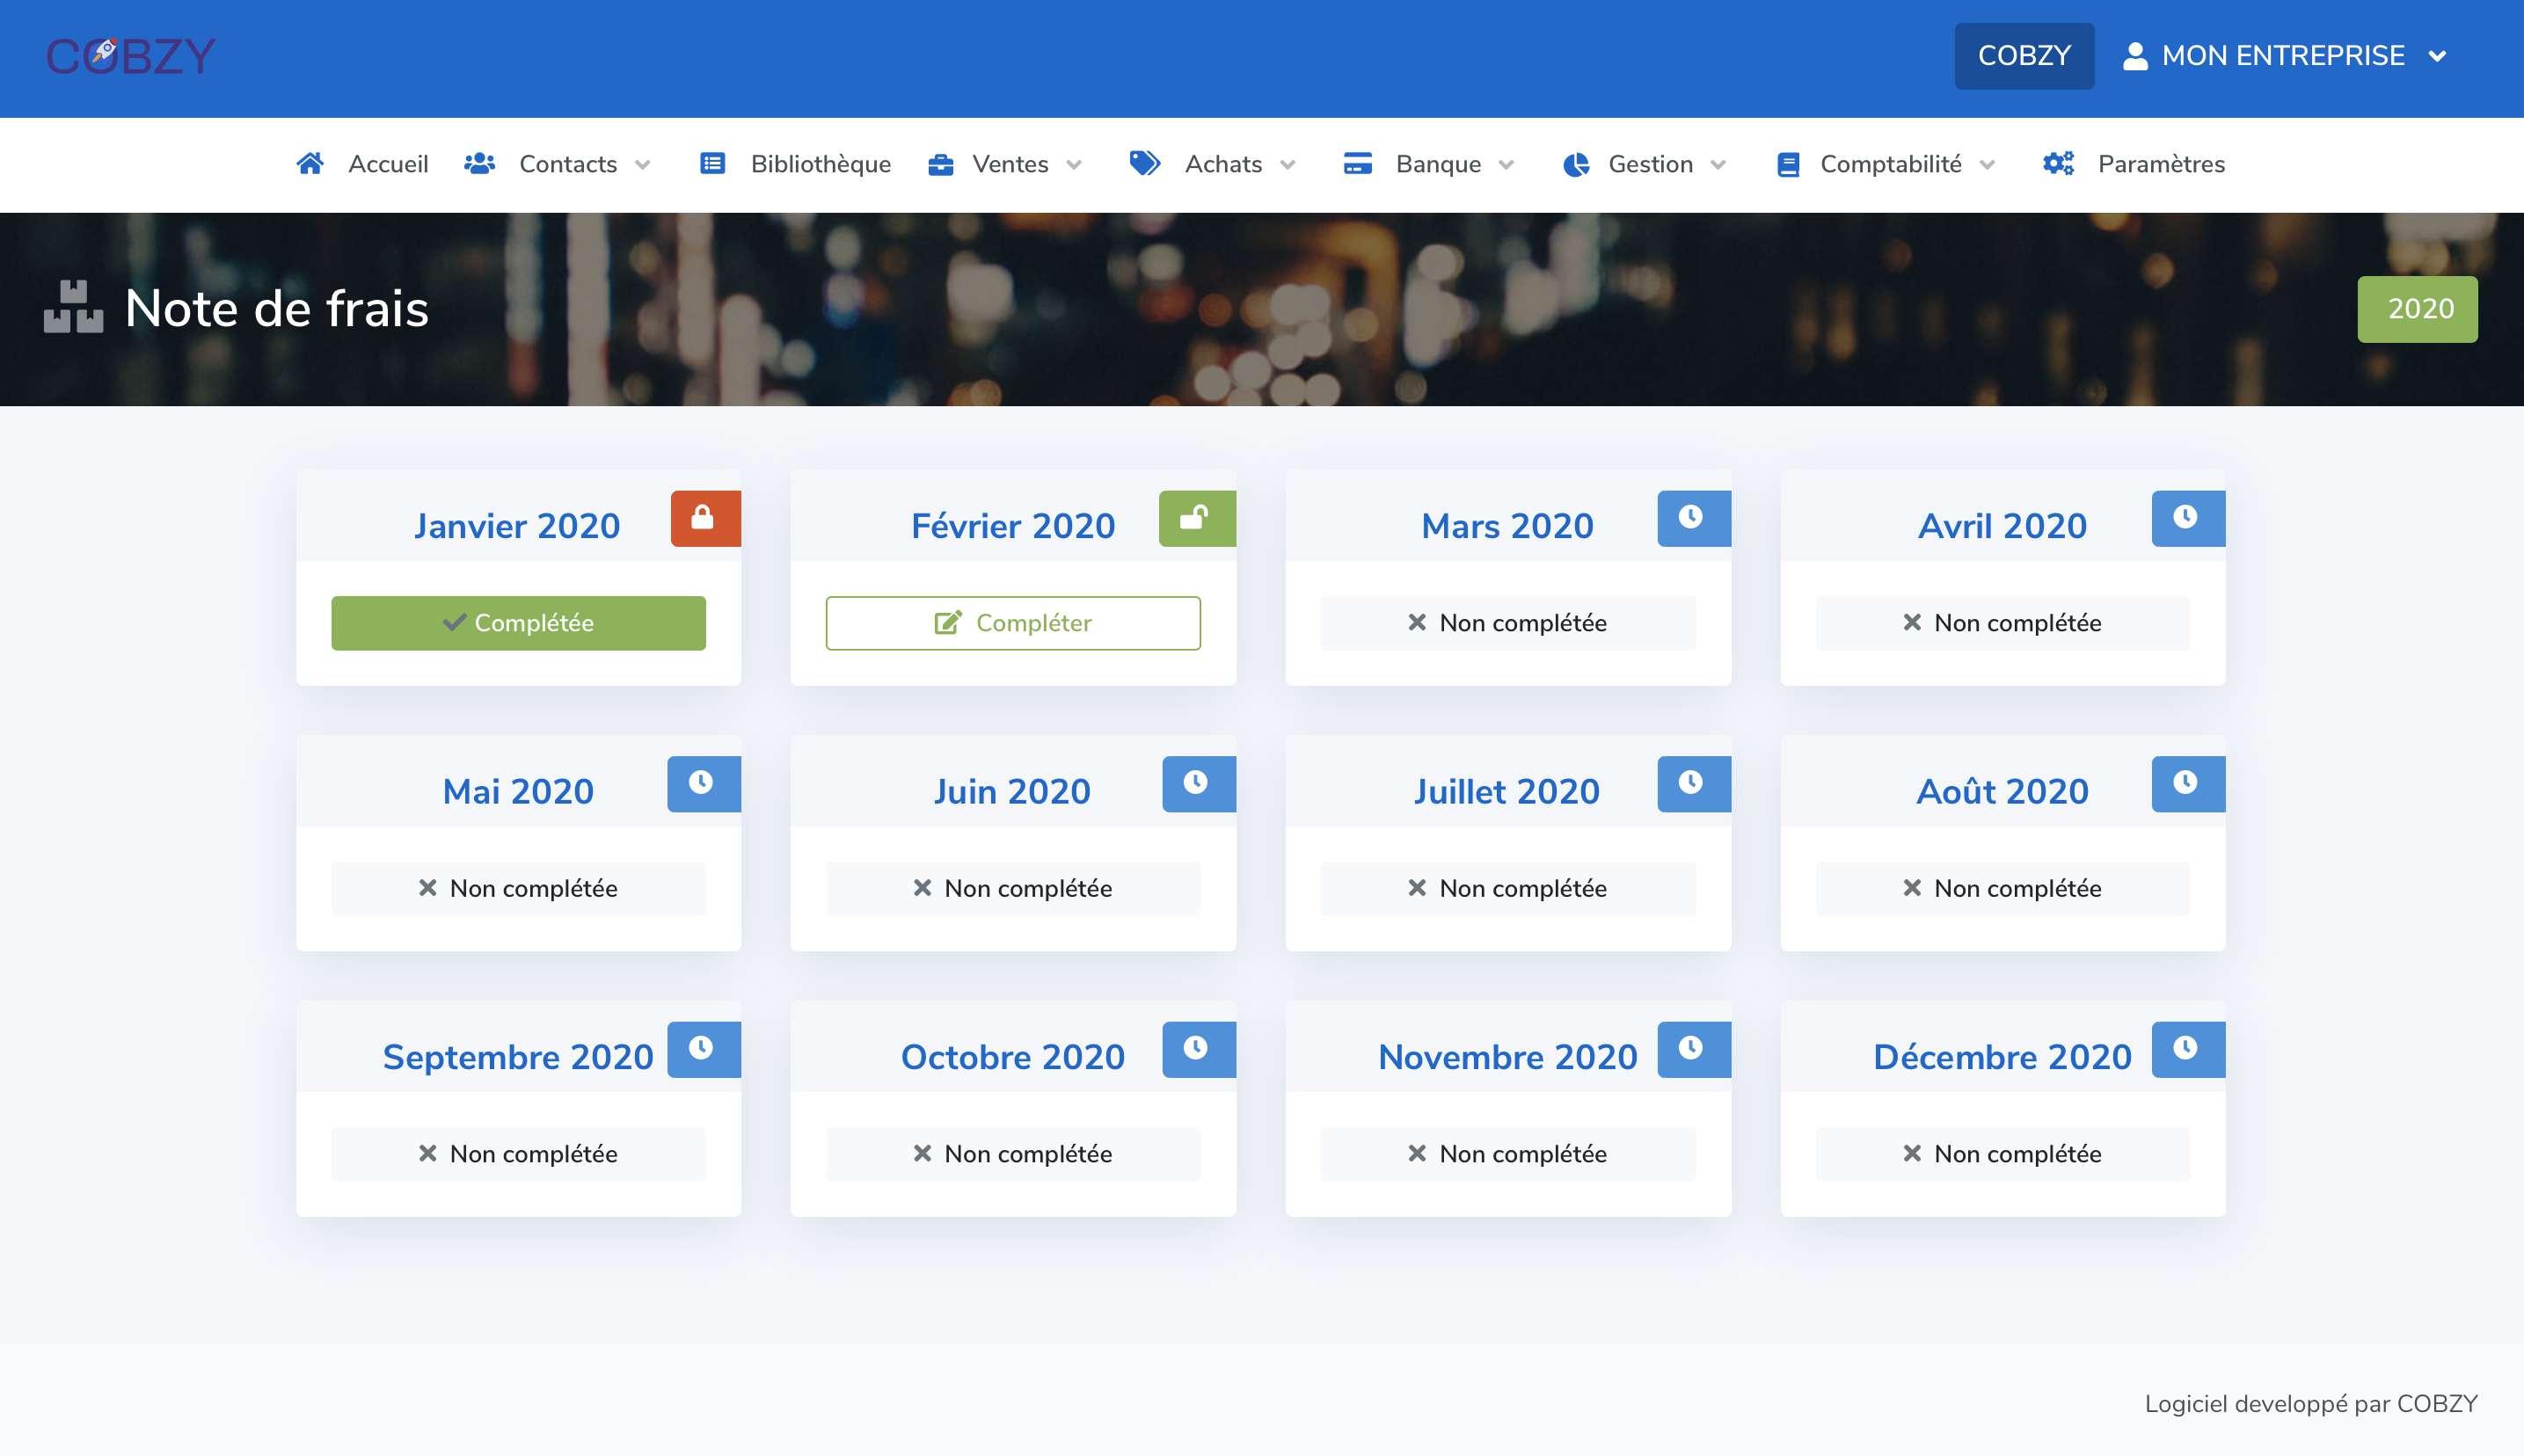Click the Janvier 2020 title
This screenshot has height=1456, width=2524.
coord(517,526)
